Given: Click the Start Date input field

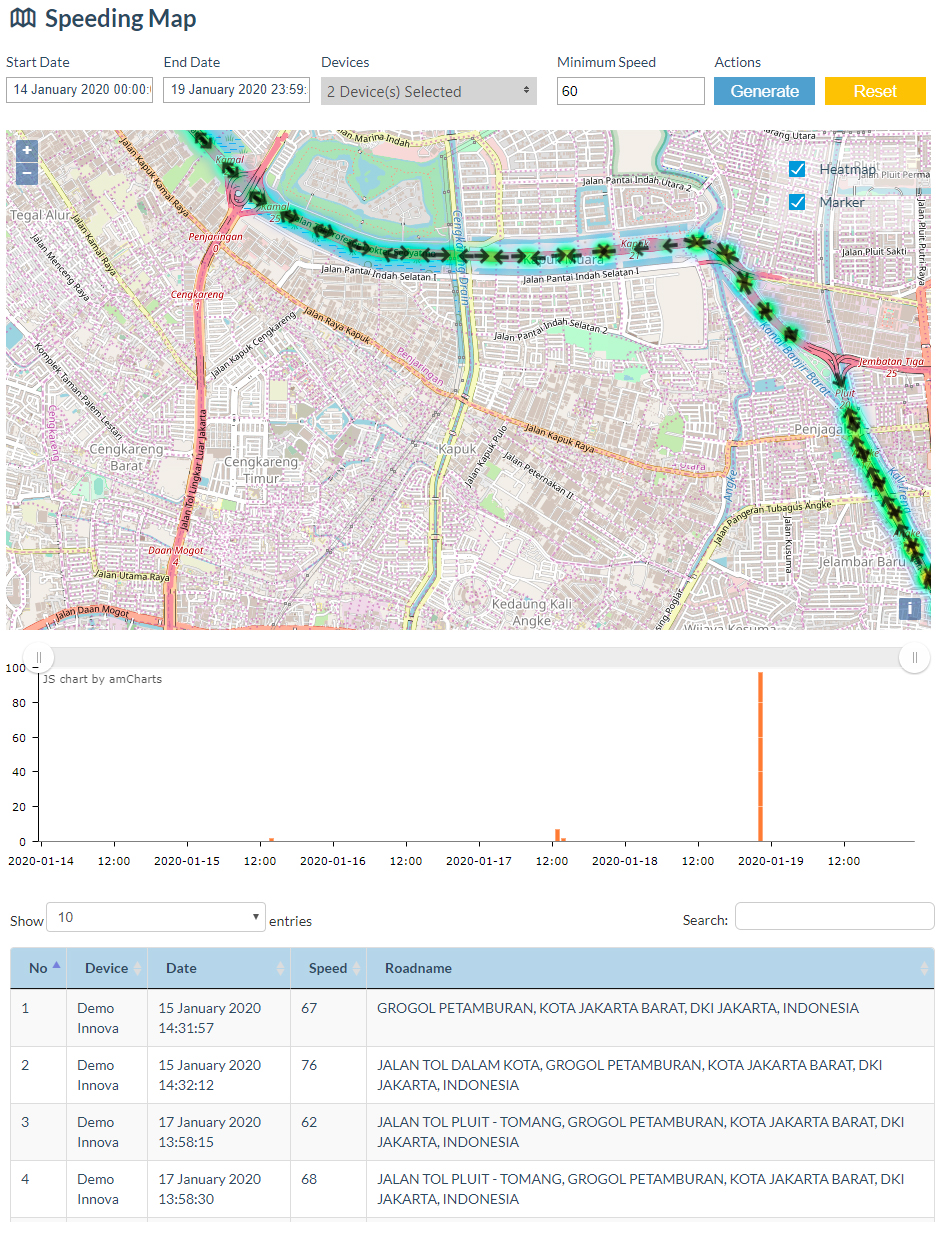Looking at the screenshot, I should (x=79, y=90).
